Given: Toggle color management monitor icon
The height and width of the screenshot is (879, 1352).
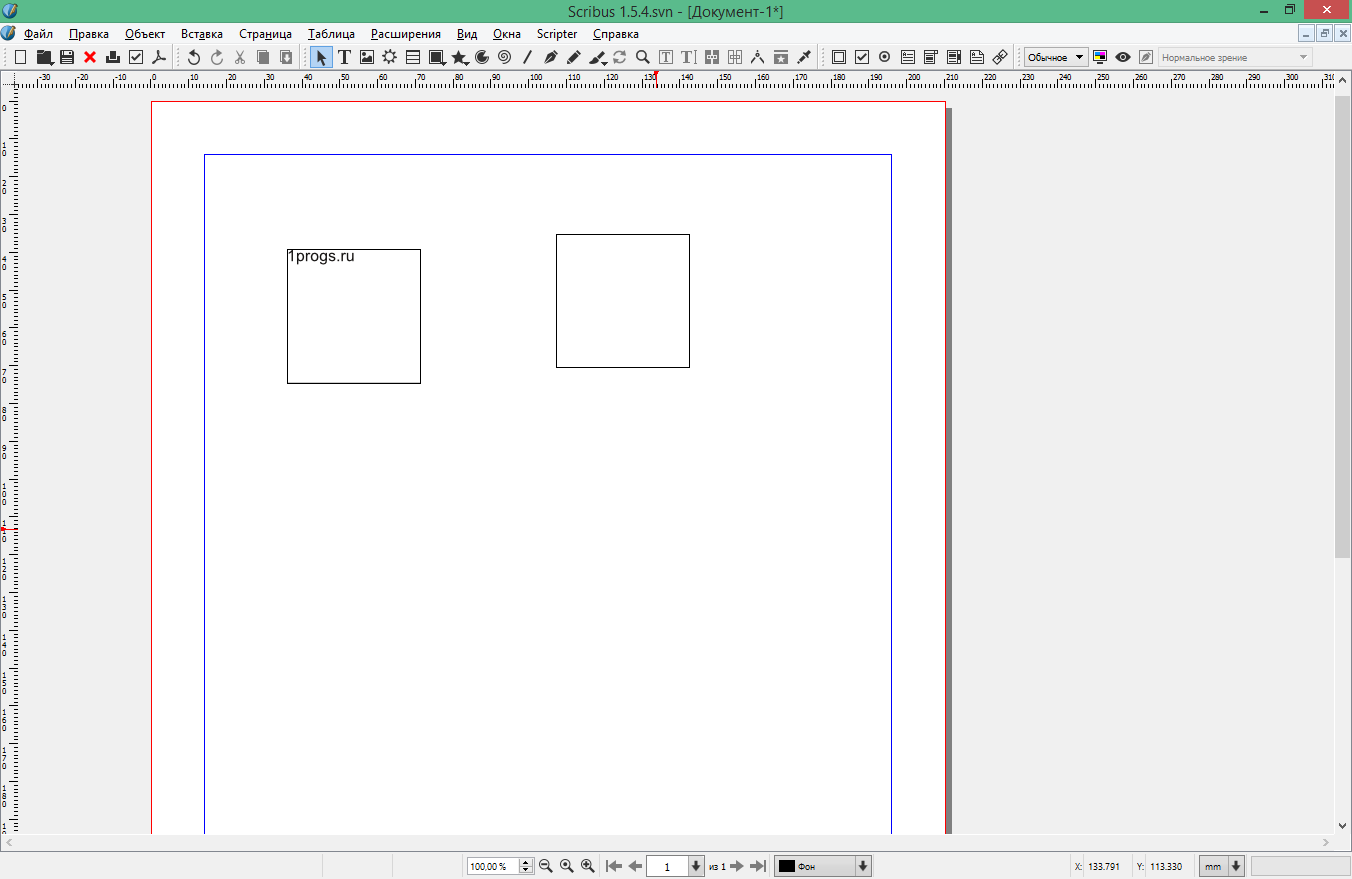Looking at the screenshot, I should pyautogui.click(x=1100, y=57).
